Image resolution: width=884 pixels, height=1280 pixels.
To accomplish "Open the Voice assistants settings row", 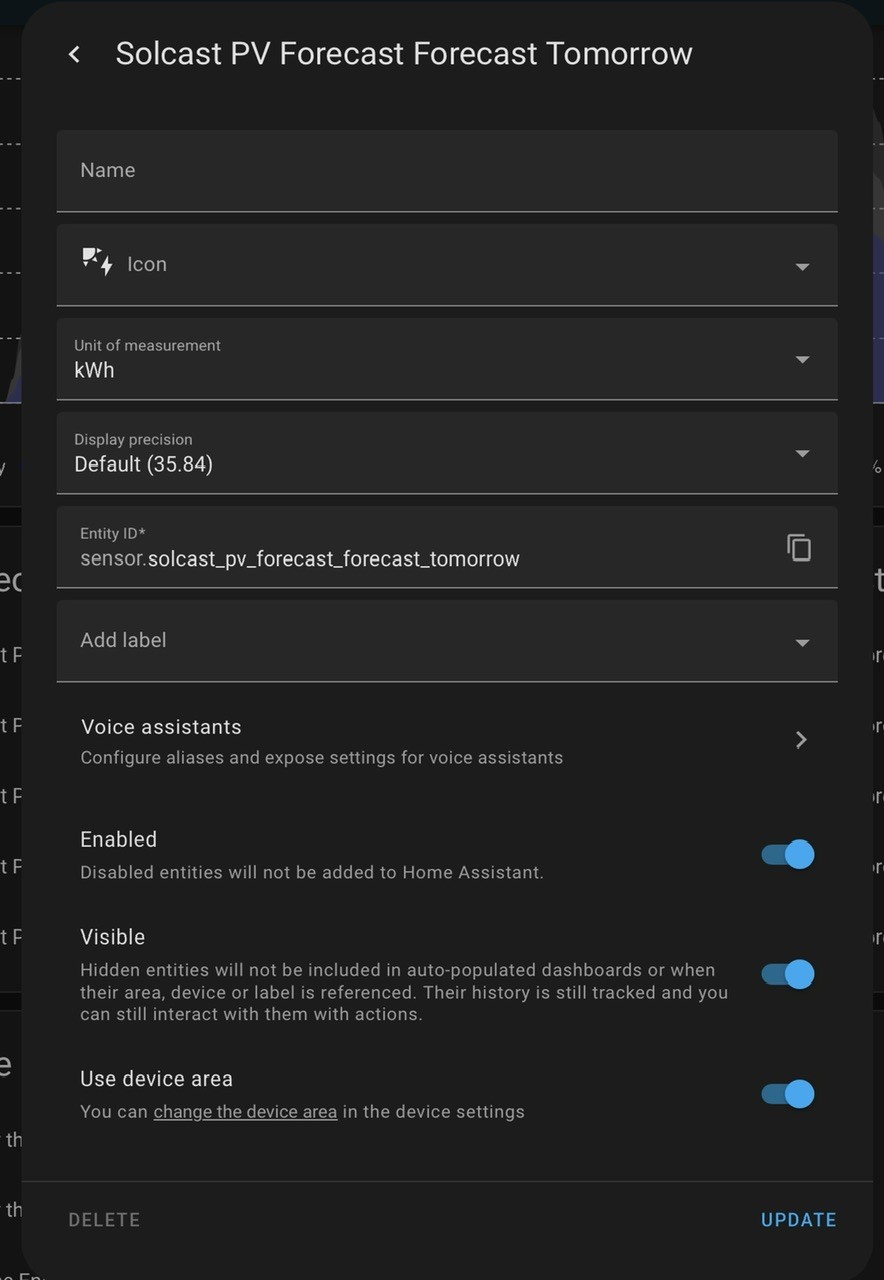I will [x=447, y=741].
